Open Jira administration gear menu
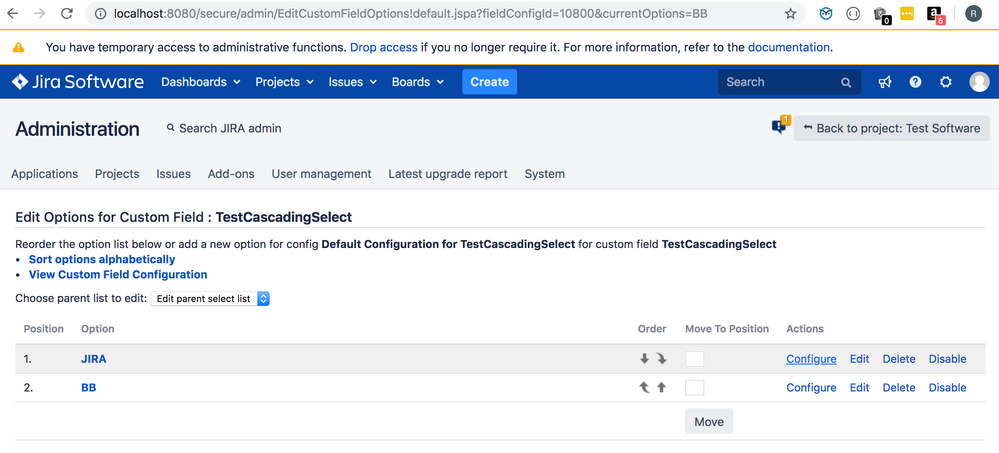 (946, 82)
